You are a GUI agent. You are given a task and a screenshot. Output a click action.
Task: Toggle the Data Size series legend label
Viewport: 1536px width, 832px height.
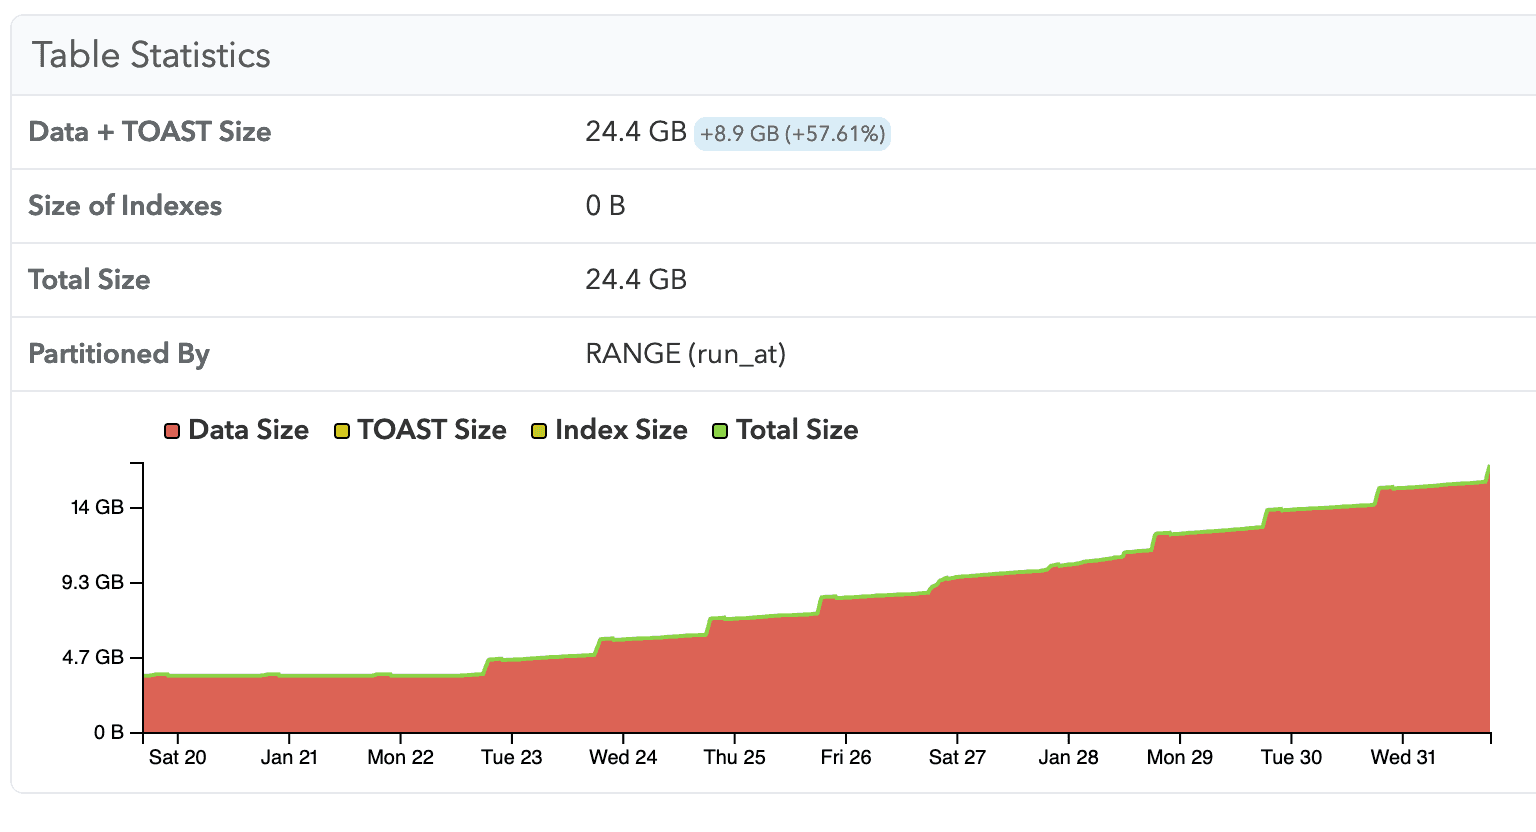pyautogui.click(x=248, y=430)
